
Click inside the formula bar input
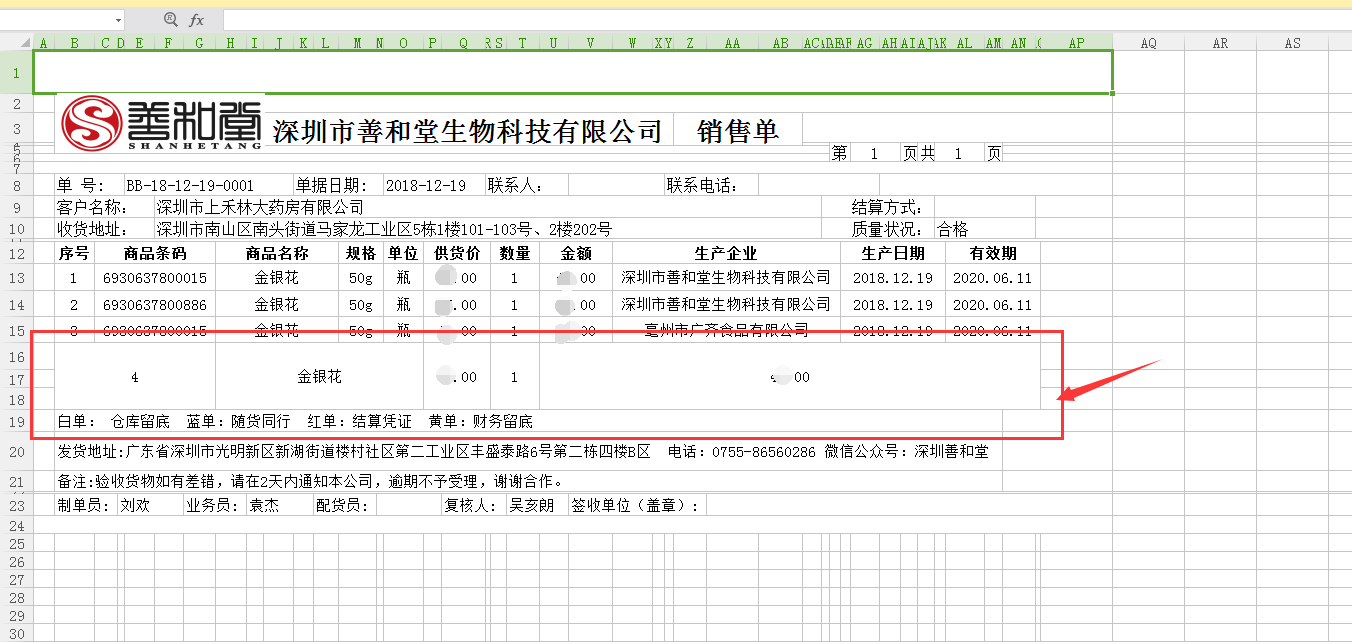pos(780,20)
